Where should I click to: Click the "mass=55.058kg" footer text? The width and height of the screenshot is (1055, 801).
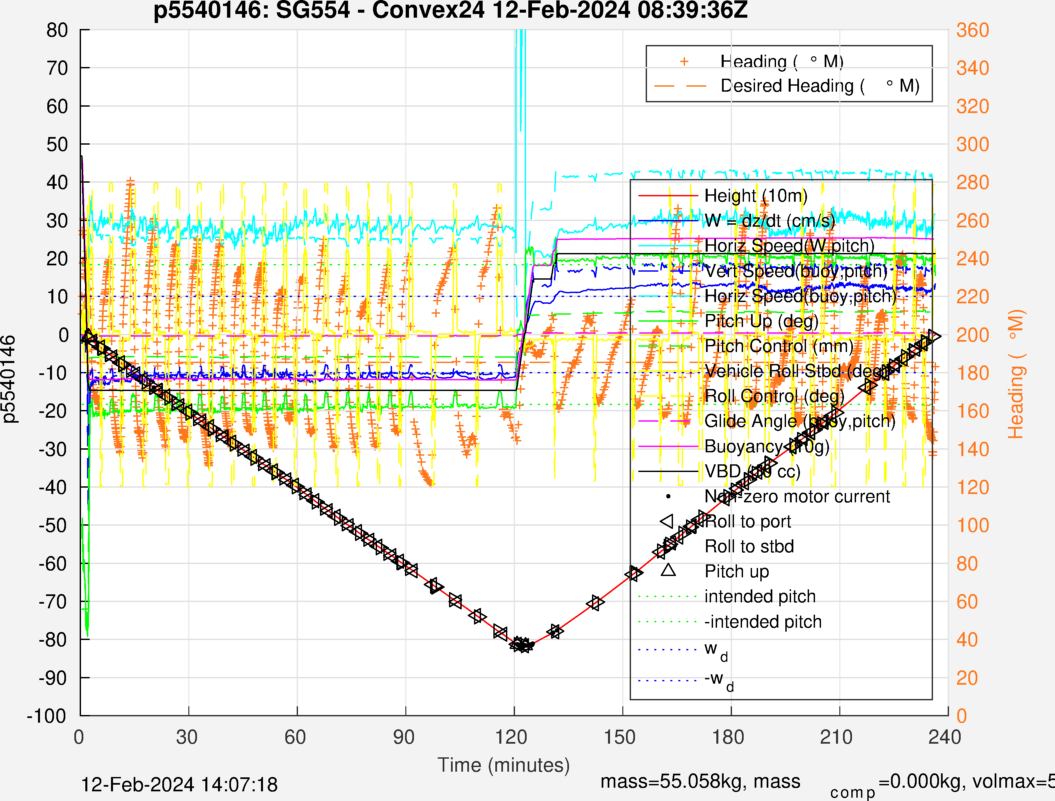673,781
